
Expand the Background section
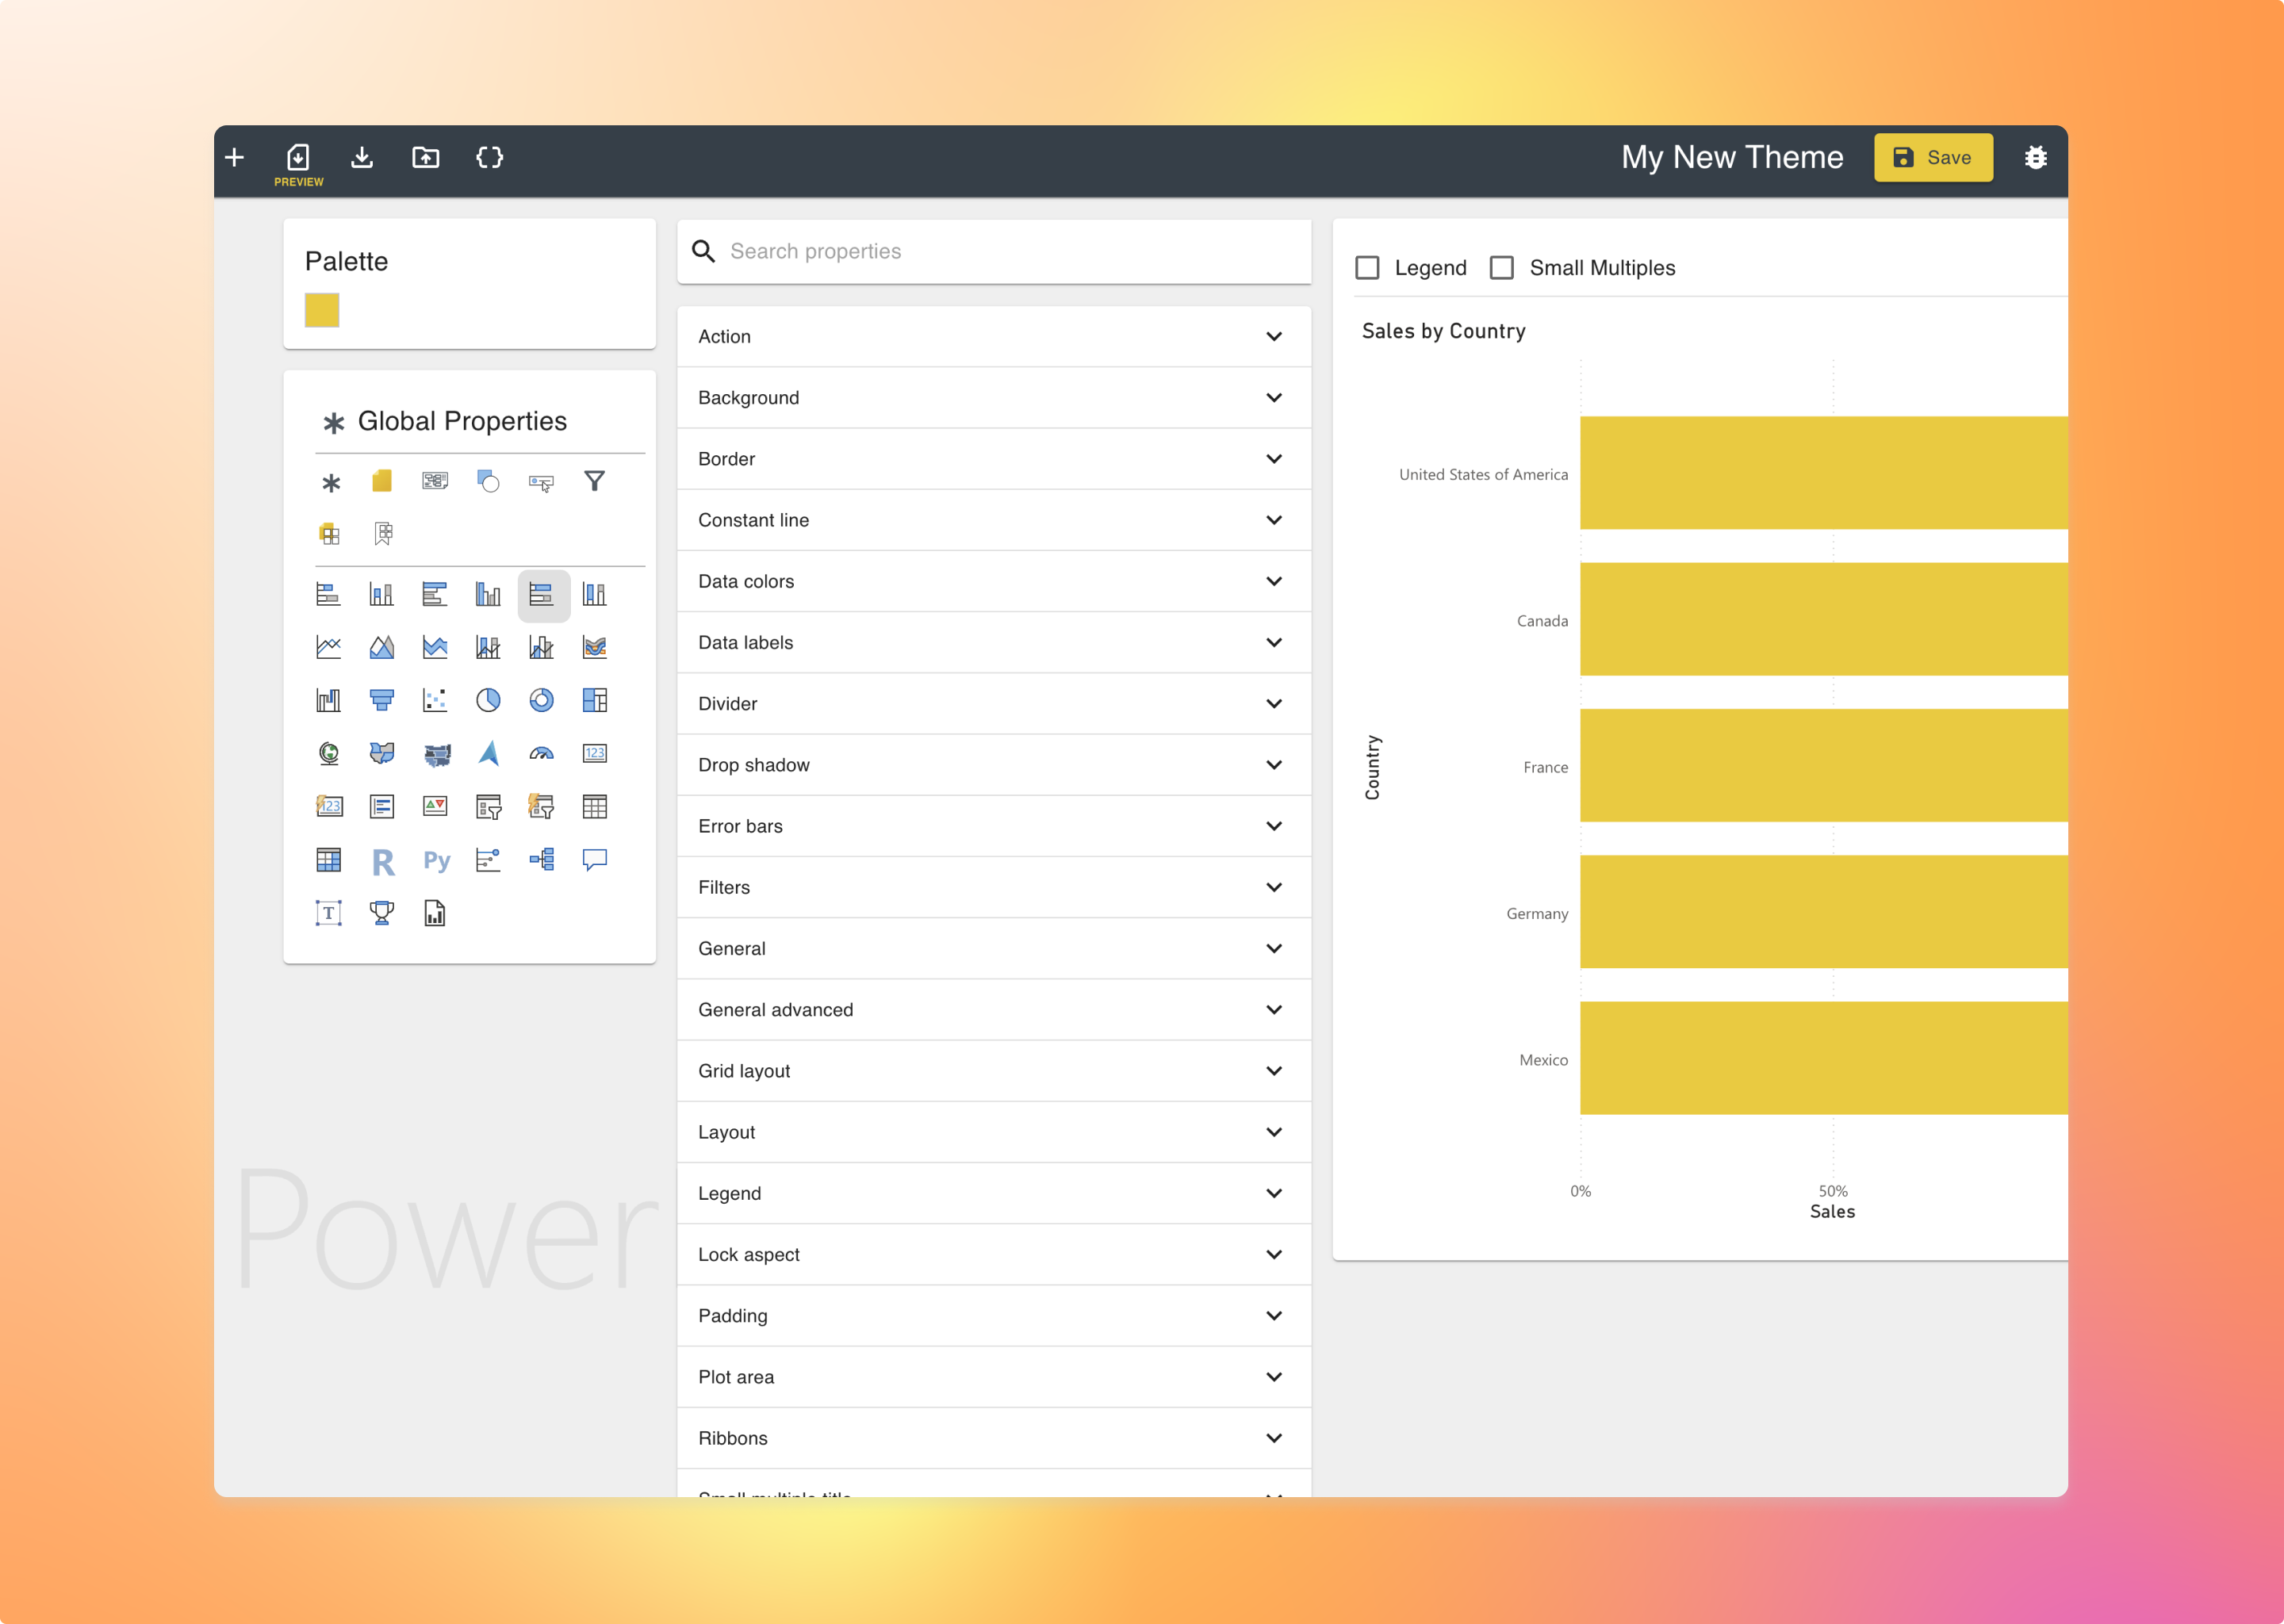point(994,398)
